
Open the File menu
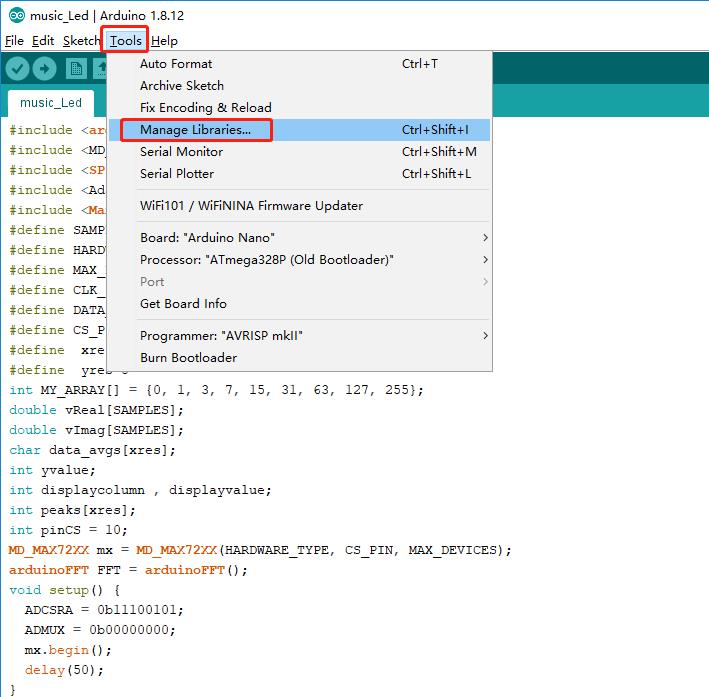tap(14, 41)
